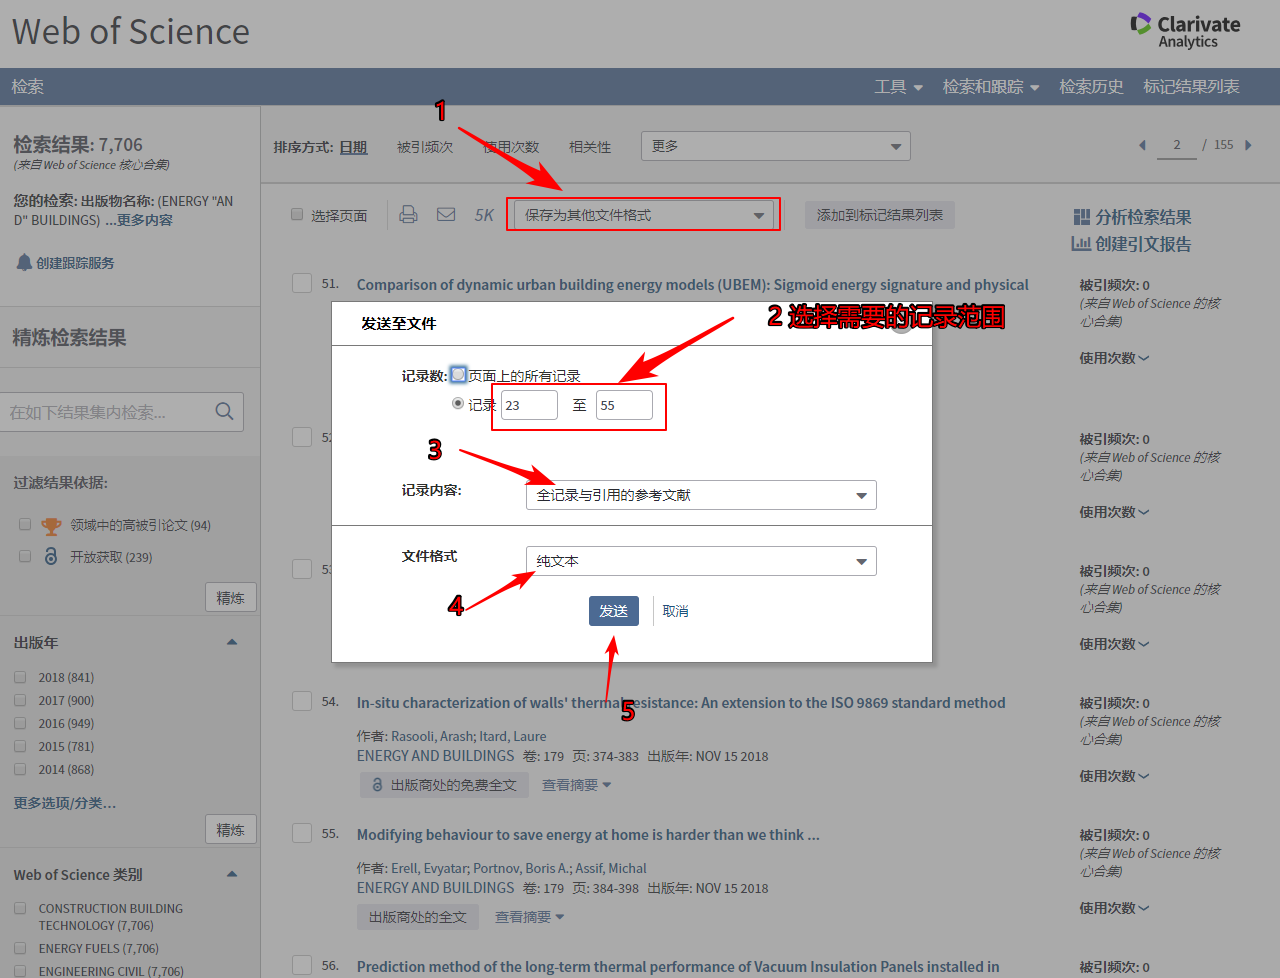Click the record range end field

(624, 405)
